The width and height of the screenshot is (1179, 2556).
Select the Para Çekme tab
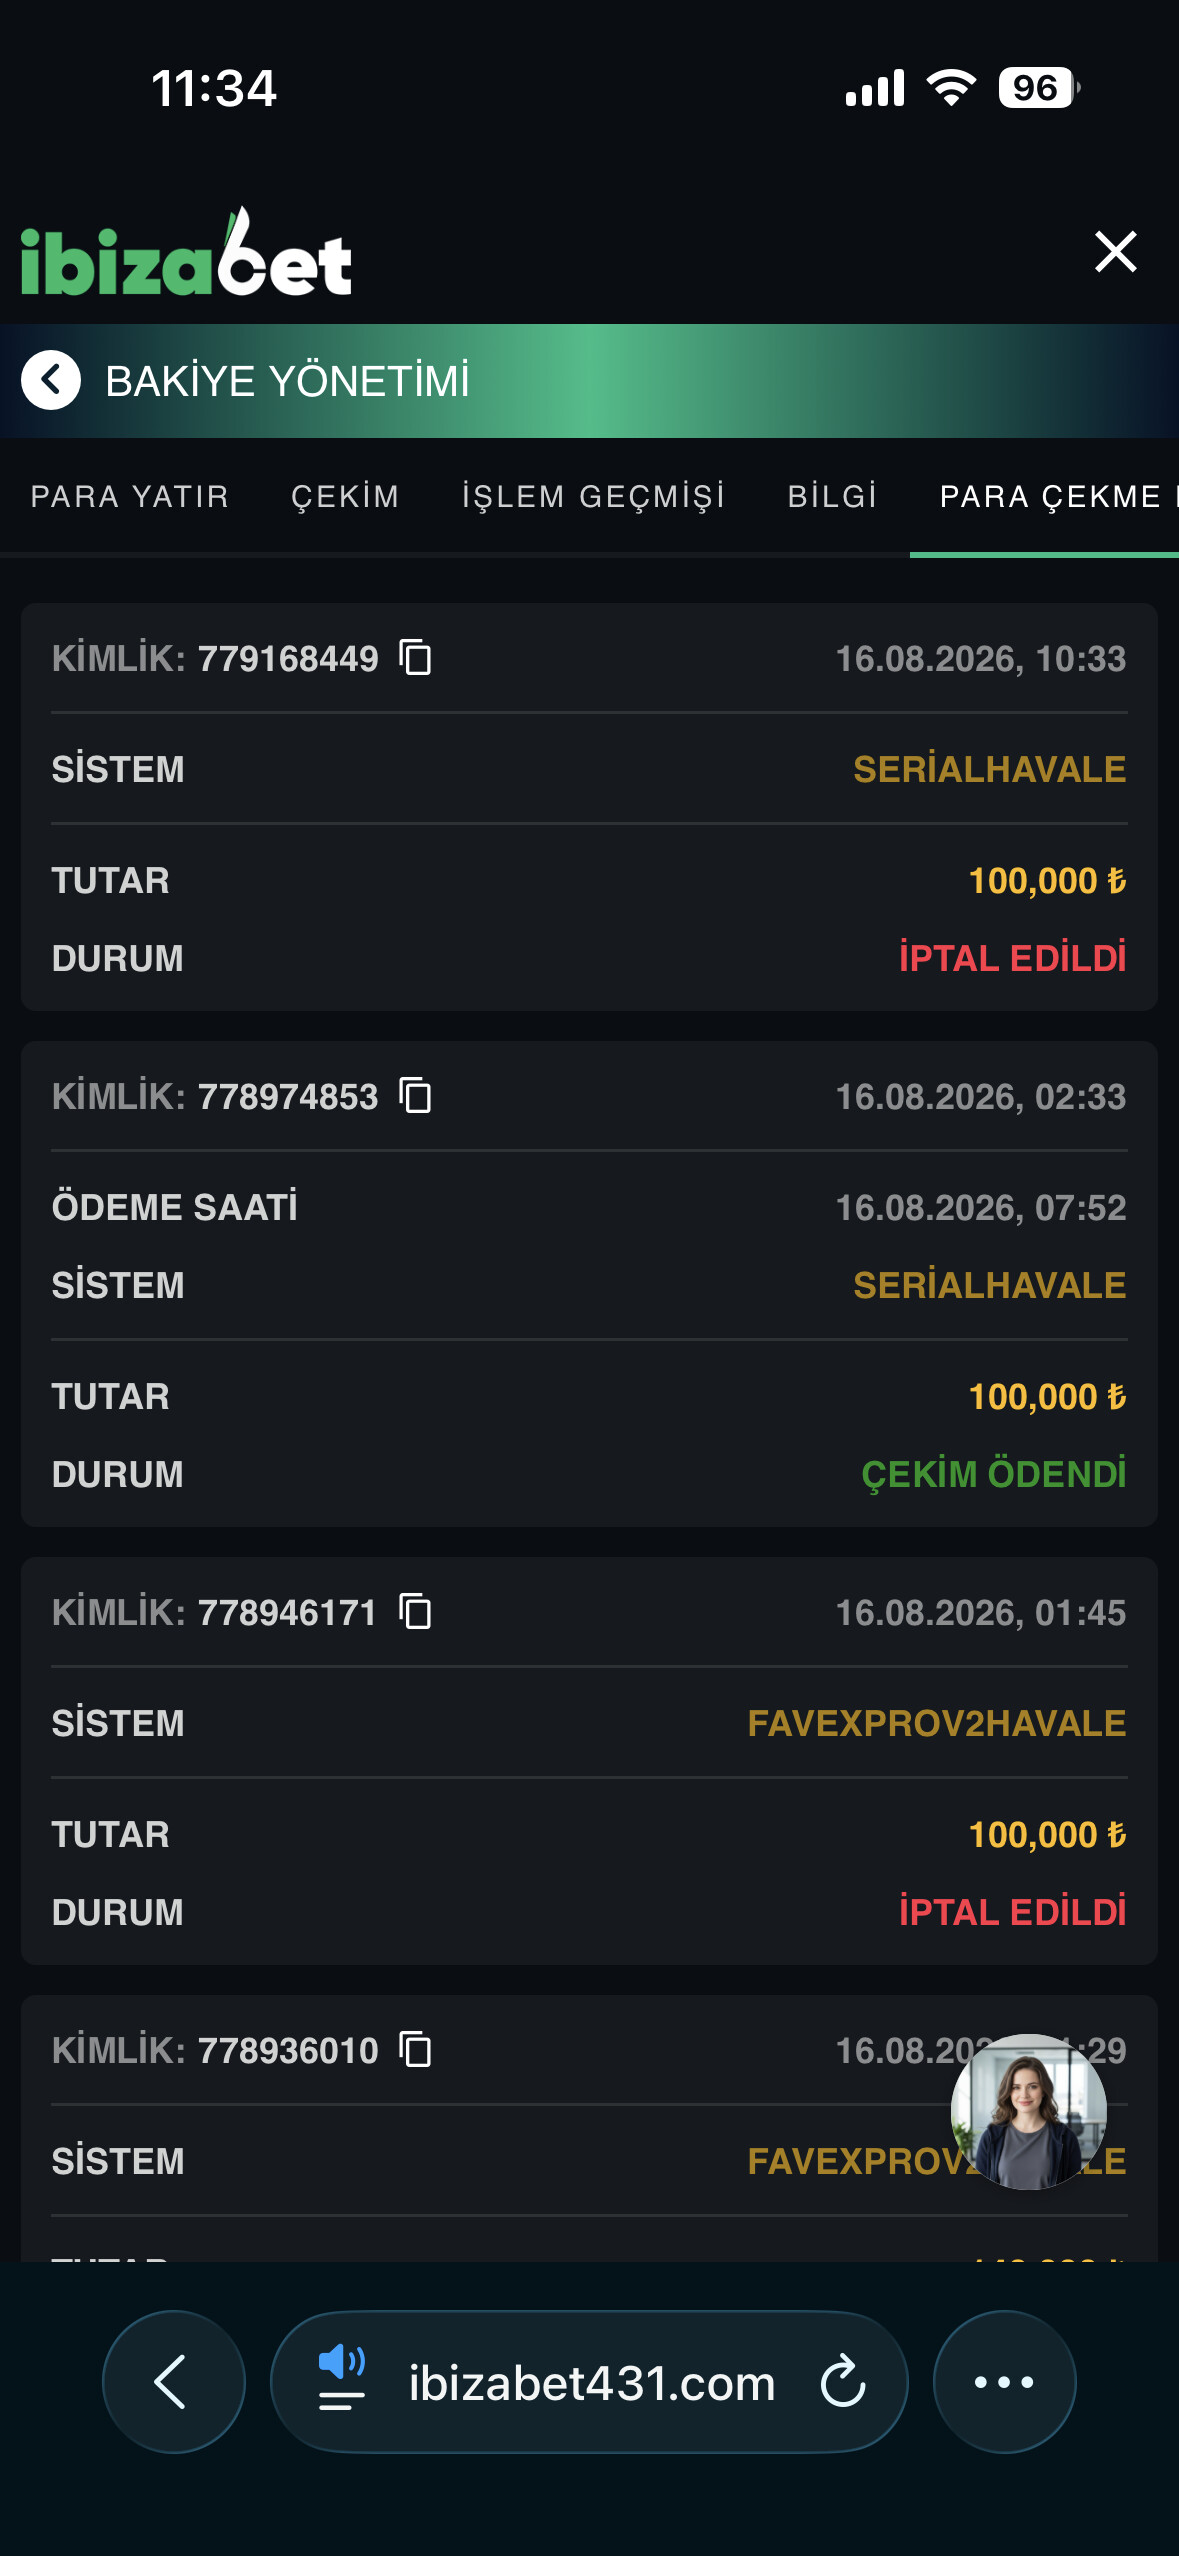click(1050, 497)
